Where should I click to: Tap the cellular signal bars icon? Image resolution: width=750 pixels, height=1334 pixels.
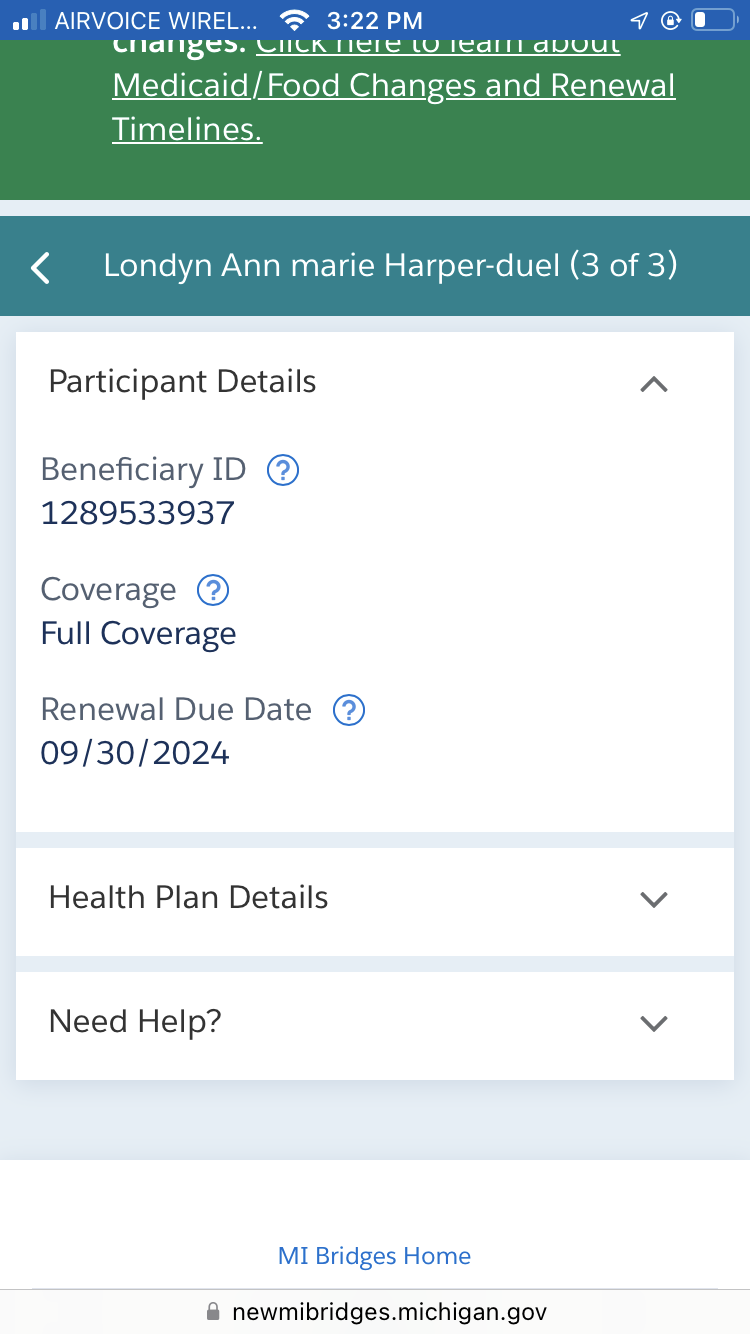point(28,20)
